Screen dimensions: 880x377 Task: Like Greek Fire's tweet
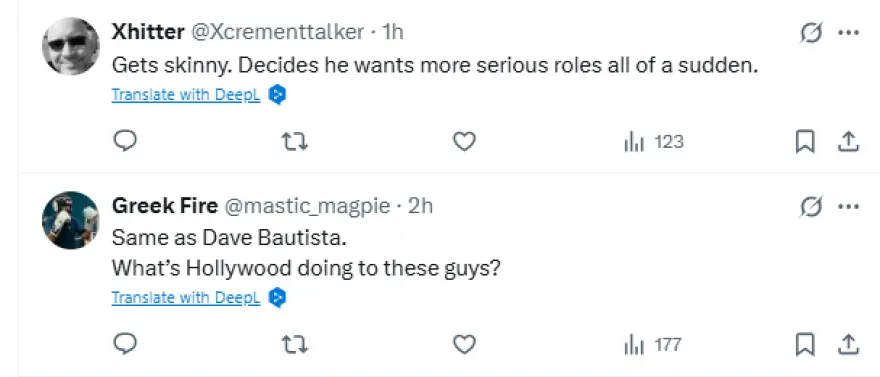coord(464,344)
